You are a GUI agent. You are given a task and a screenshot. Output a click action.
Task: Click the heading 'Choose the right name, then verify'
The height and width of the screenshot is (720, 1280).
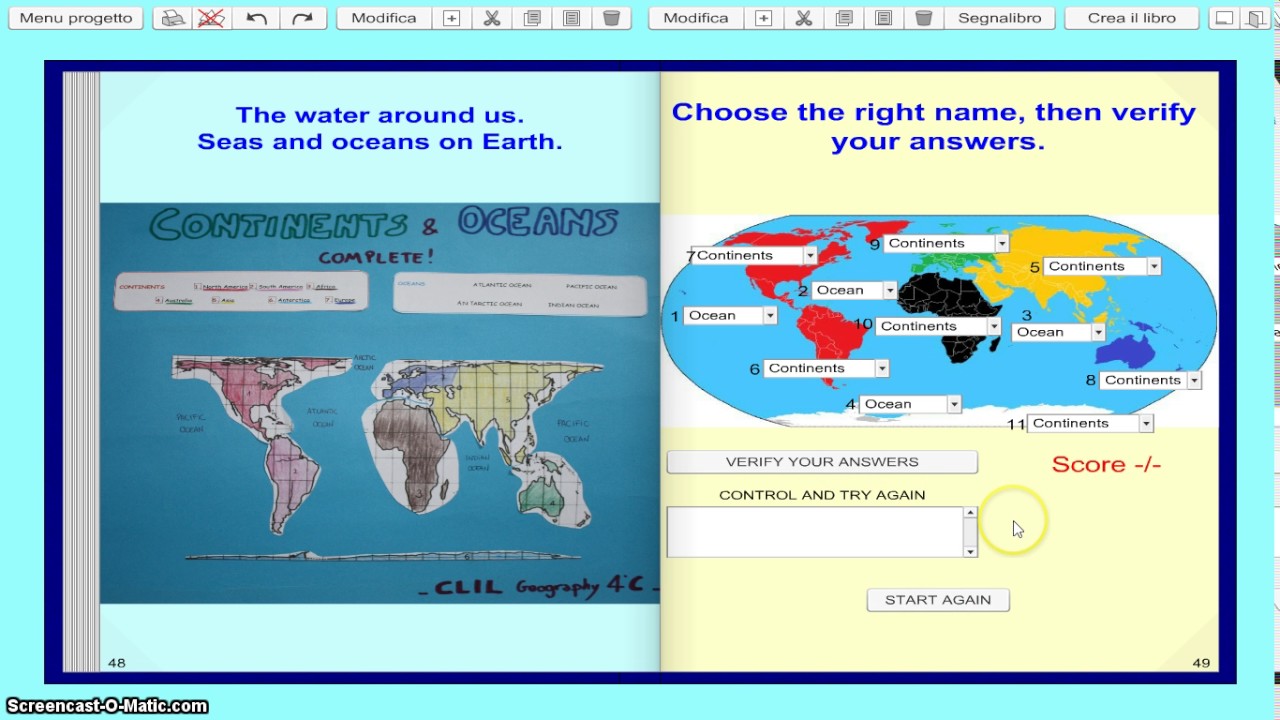pyautogui.click(x=934, y=112)
